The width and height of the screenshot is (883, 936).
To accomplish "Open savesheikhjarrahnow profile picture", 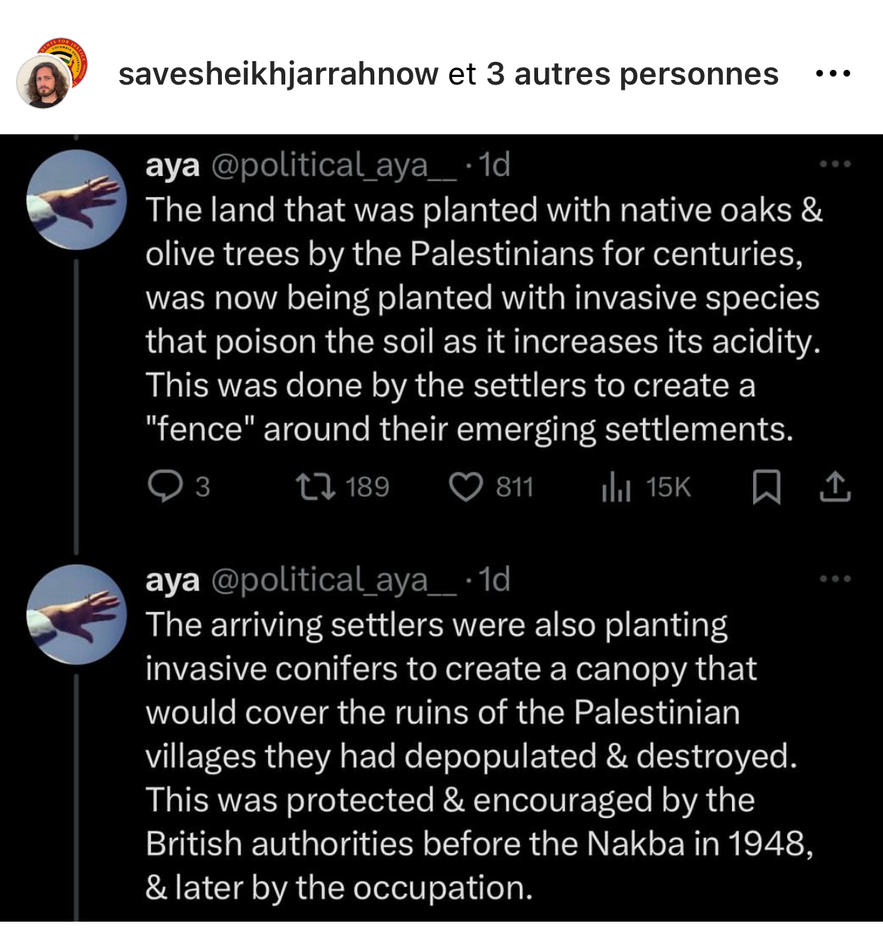I will (46, 82).
